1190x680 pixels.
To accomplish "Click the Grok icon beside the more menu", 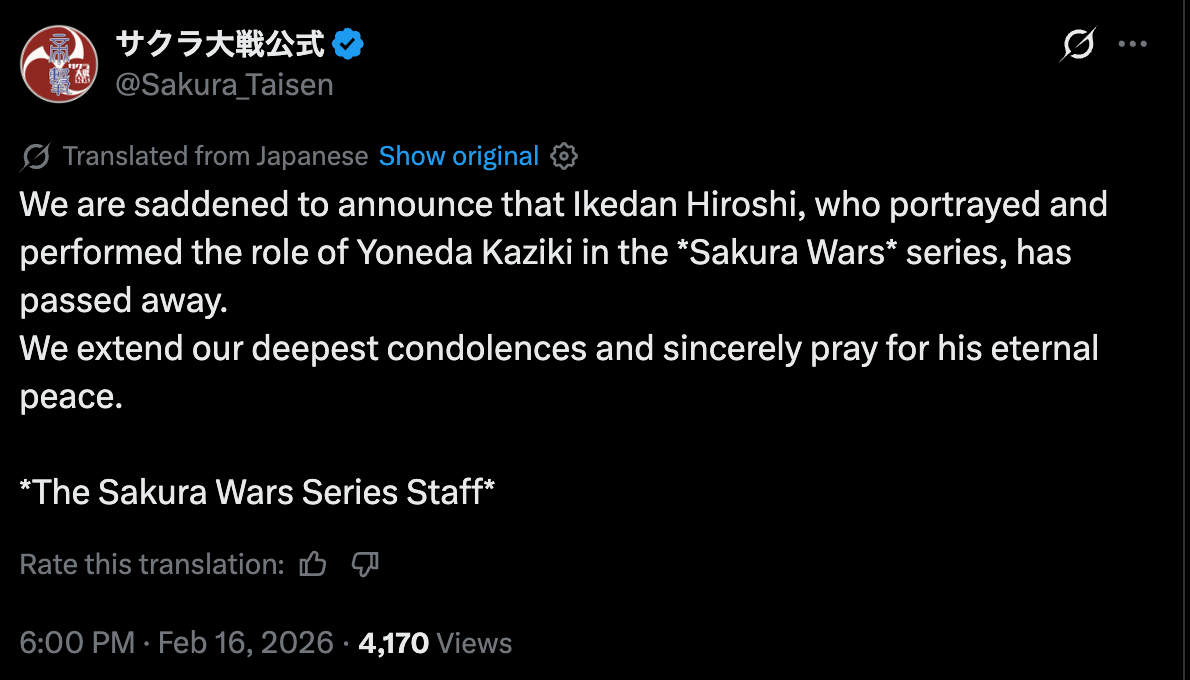I will tap(1078, 45).
